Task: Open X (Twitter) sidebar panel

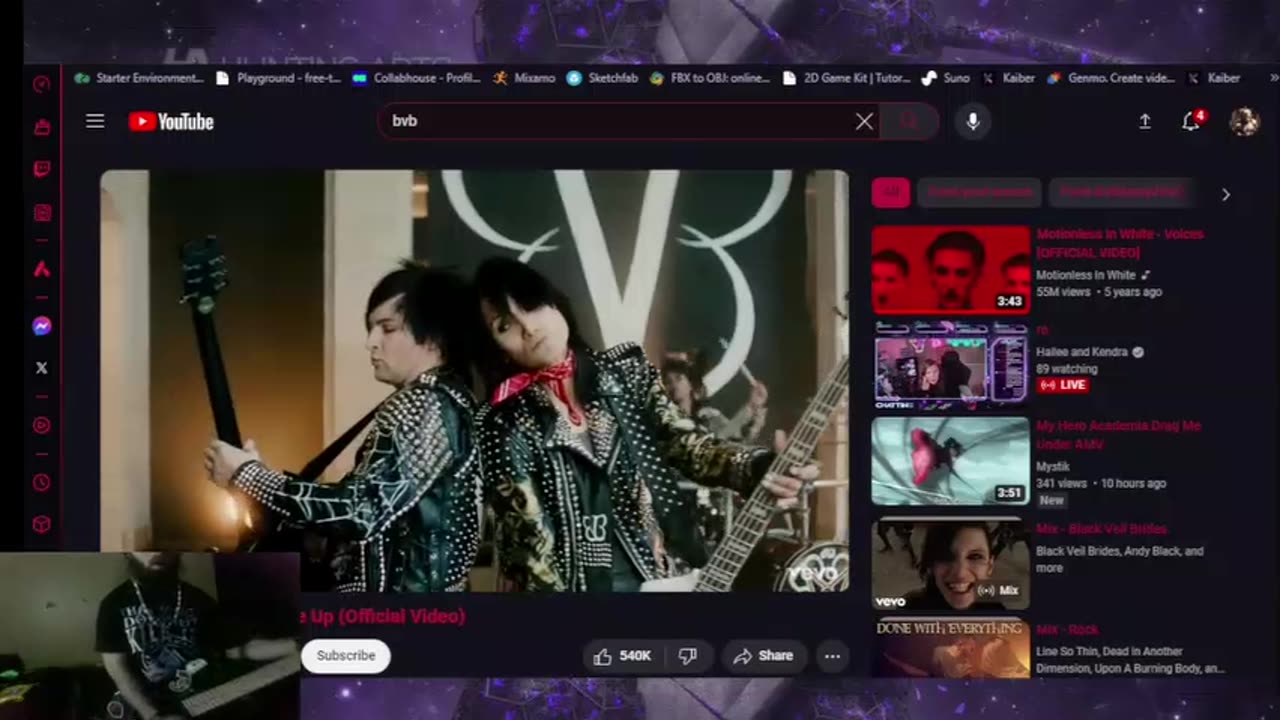Action: click(41, 368)
